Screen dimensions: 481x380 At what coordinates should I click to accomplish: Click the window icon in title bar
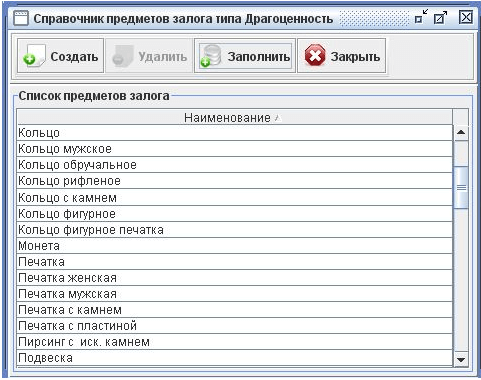pos(21,18)
